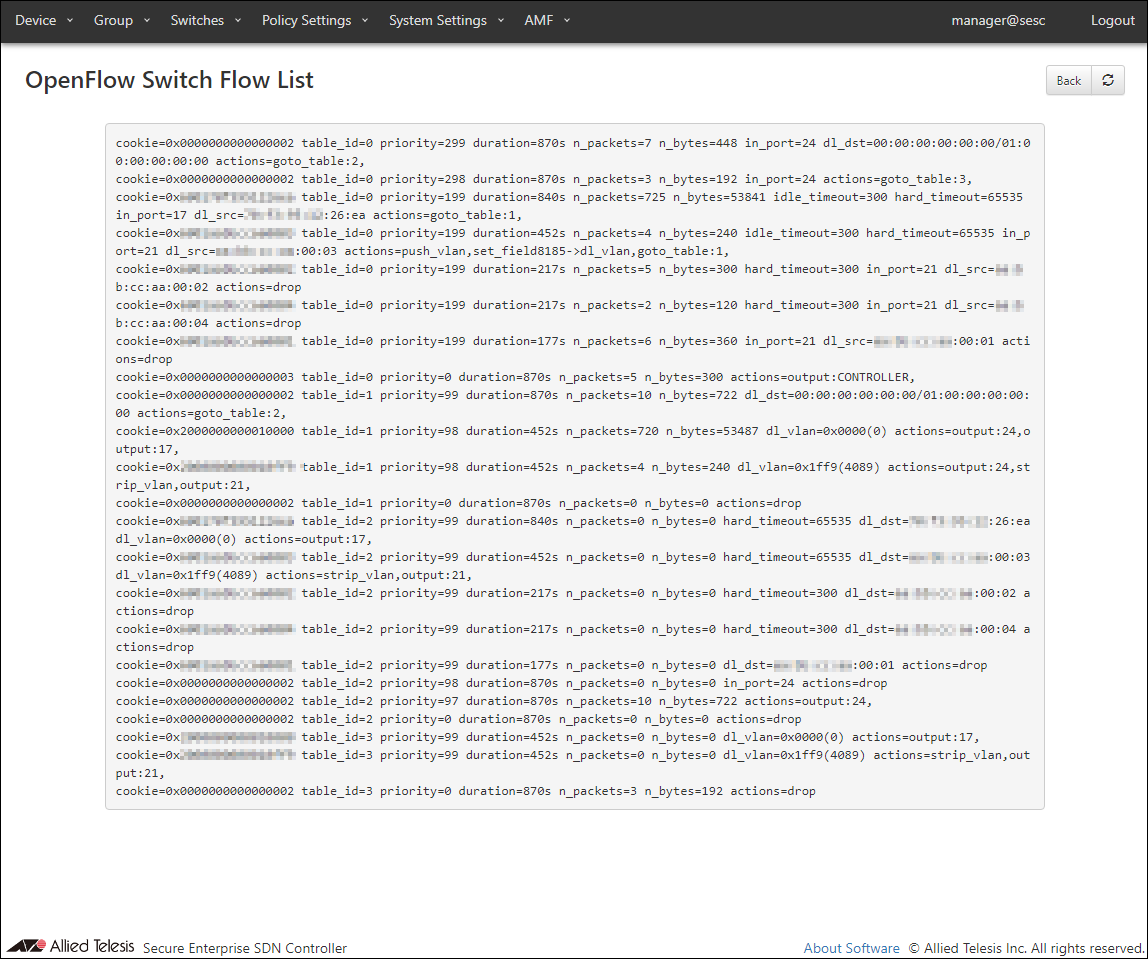Log out of the controller
Image resolution: width=1148 pixels, height=959 pixels.
(x=1112, y=20)
